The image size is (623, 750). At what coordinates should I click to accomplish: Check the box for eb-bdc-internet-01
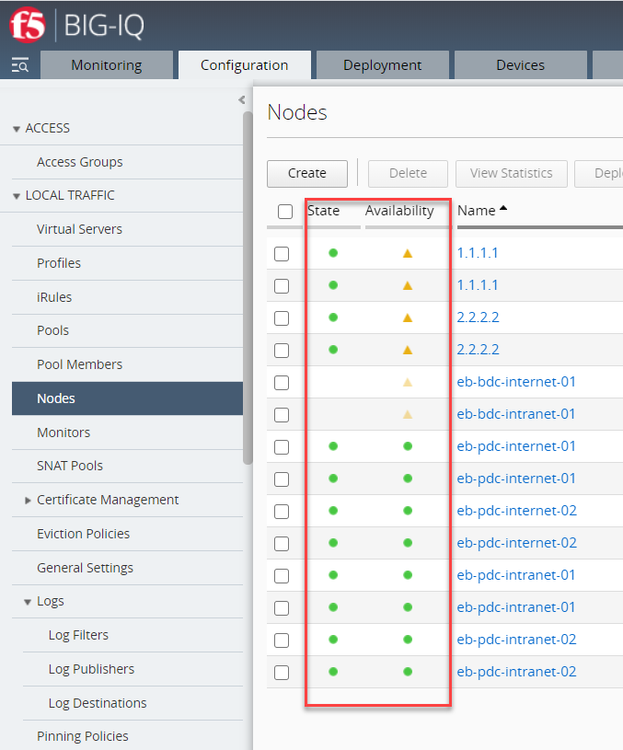pyautogui.click(x=281, y=382)
